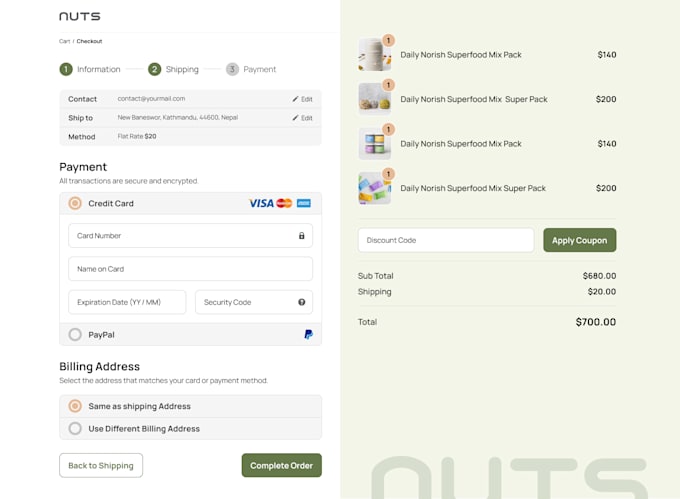680x499 pixels.
Task: Focus the Discount Code field
Action: [x=446, y=240]
